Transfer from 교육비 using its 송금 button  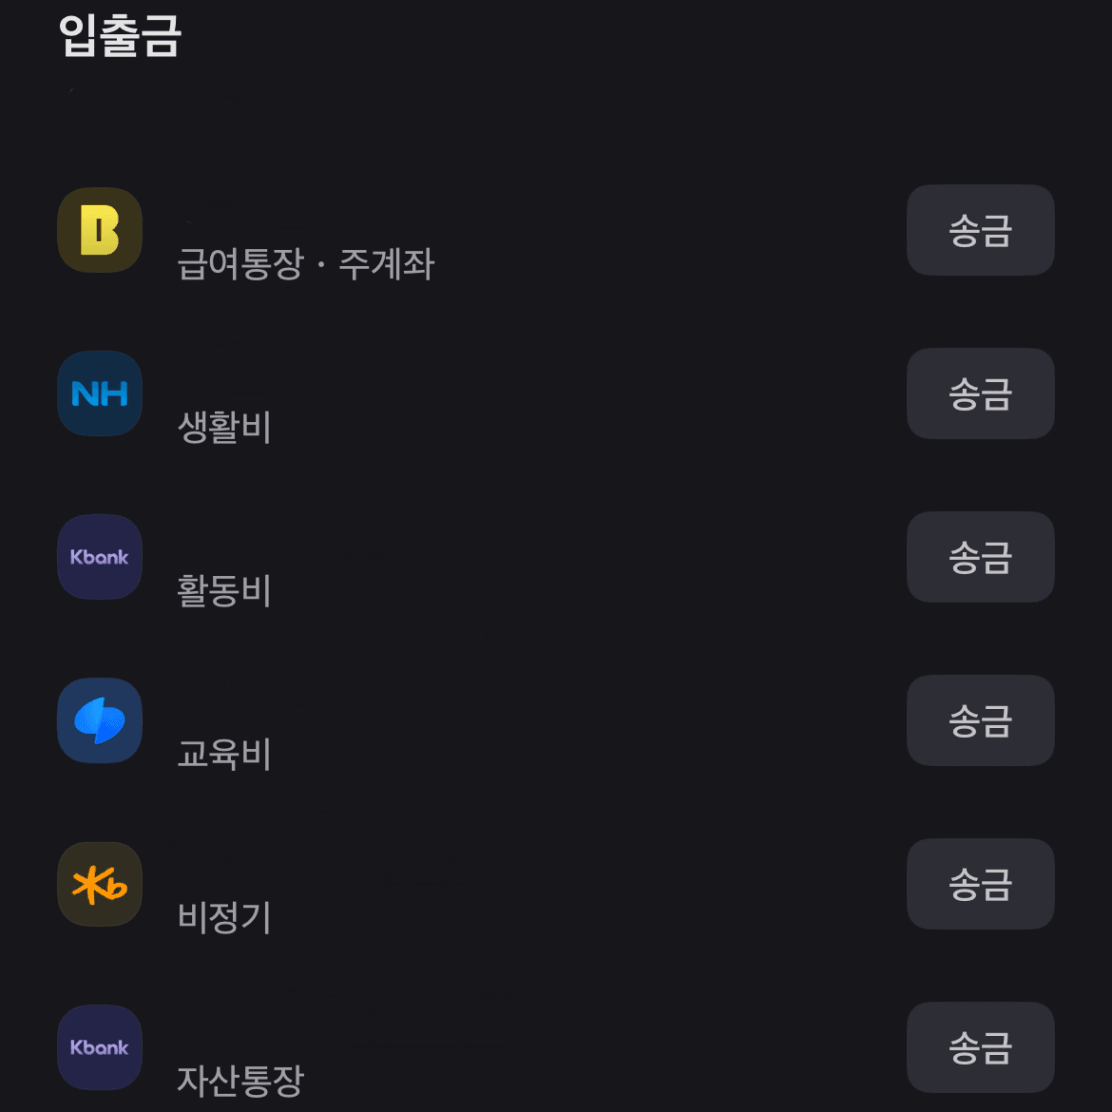(x=980, y=721)
